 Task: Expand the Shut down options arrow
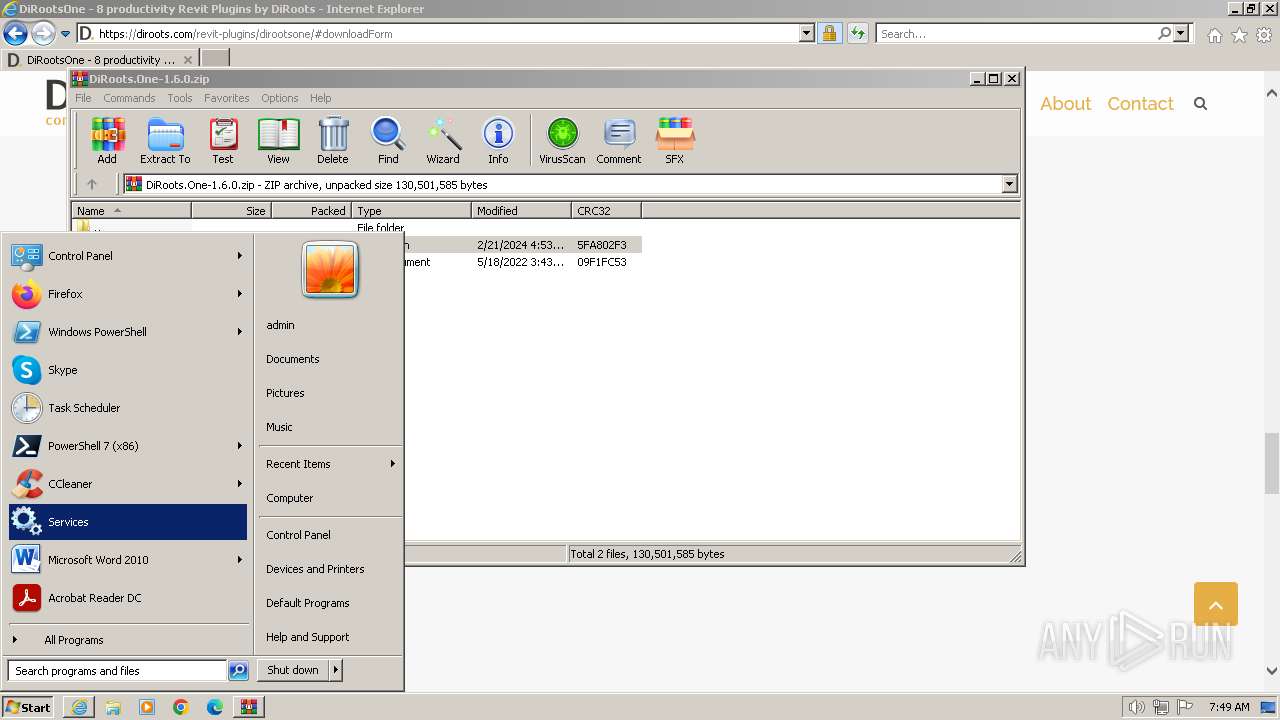[x=336, y=670]
